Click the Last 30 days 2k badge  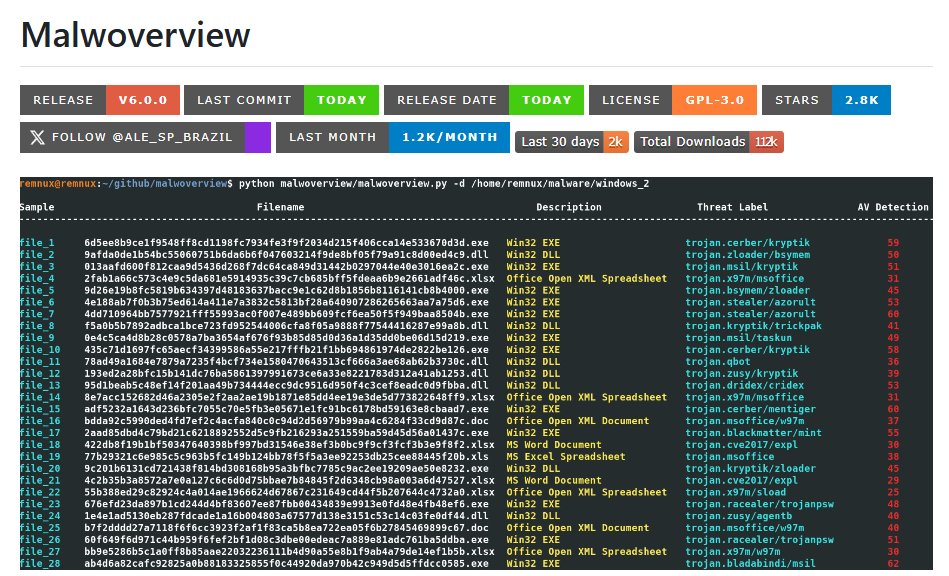pos(572,142)
